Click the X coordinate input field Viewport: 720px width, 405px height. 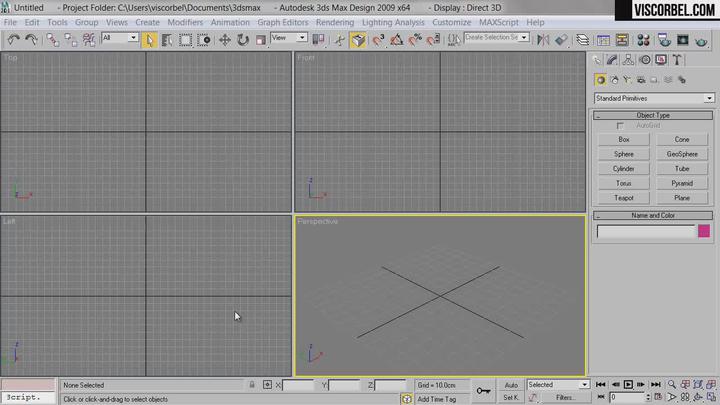(298, 385)
